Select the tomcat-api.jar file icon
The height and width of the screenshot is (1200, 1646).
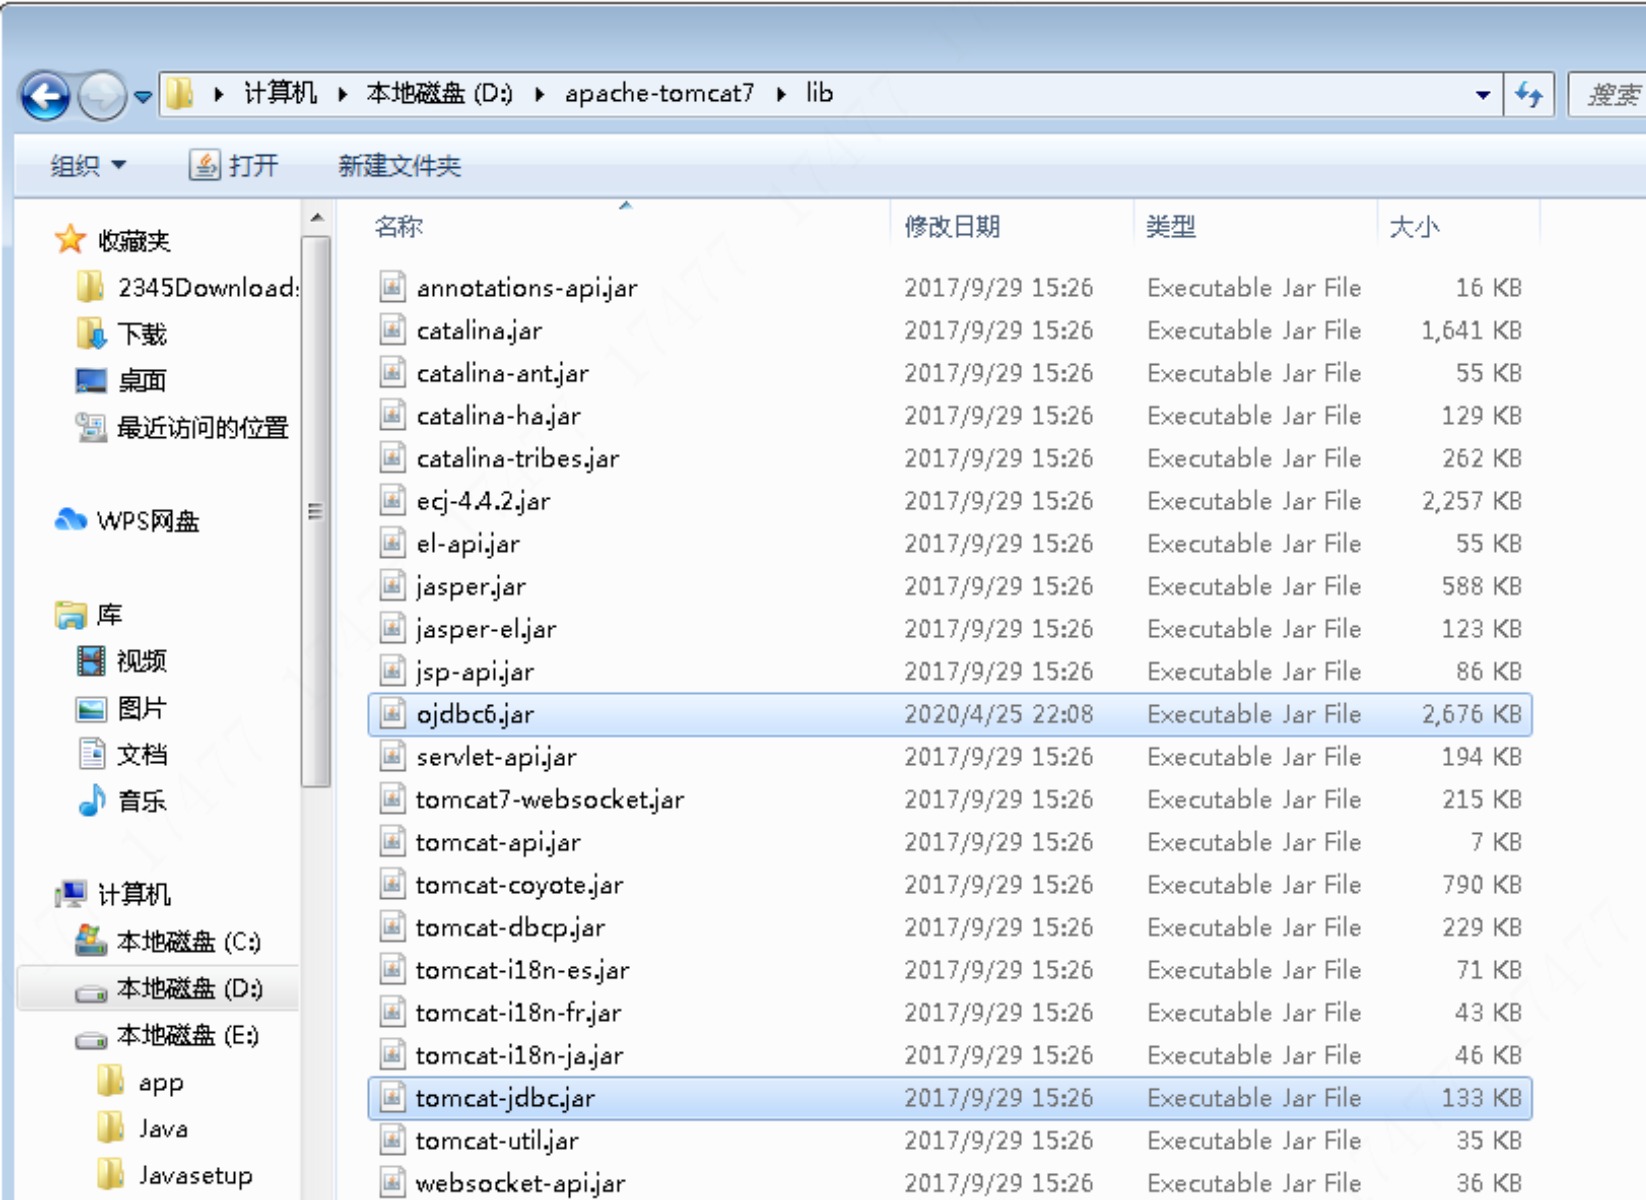(x=392, y=842)
